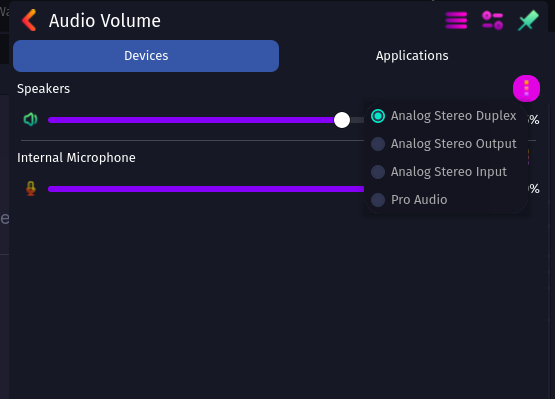Click the Audio Volume title text
555x399 pixels.
pyautogui.click(x=105, y=21)
